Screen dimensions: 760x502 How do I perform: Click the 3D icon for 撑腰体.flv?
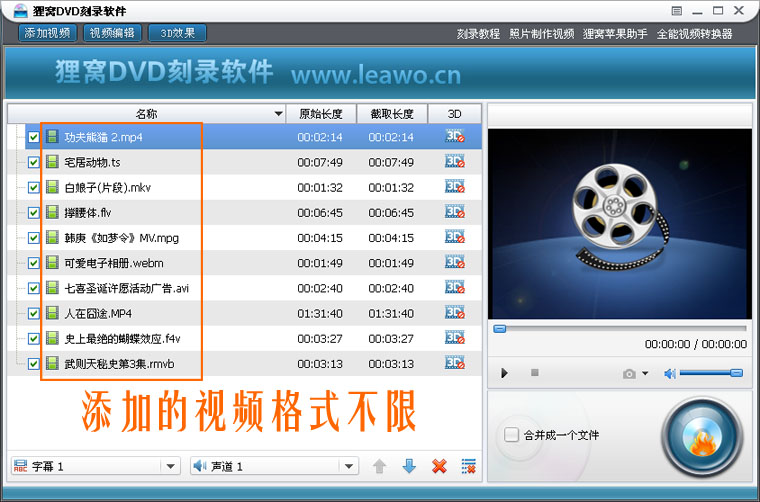[455, 212]
